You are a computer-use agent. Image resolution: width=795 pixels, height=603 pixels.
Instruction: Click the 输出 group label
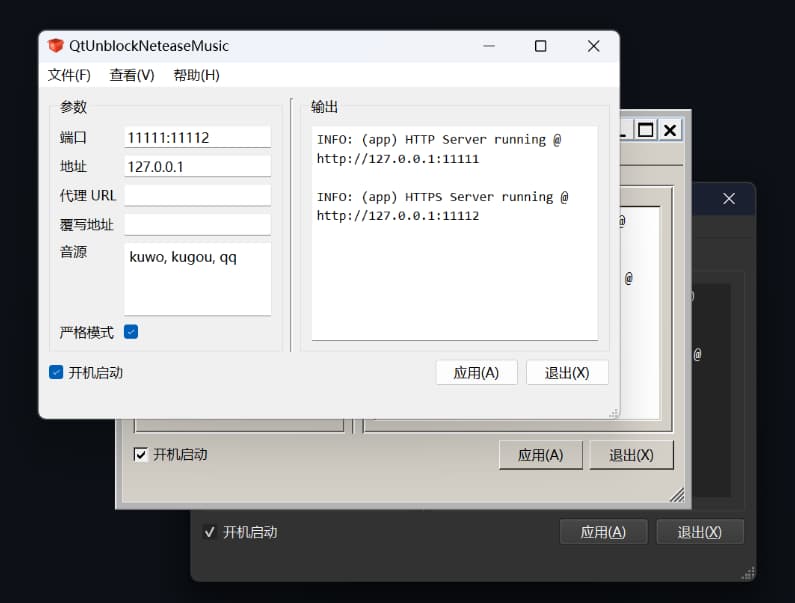point(324,107)
